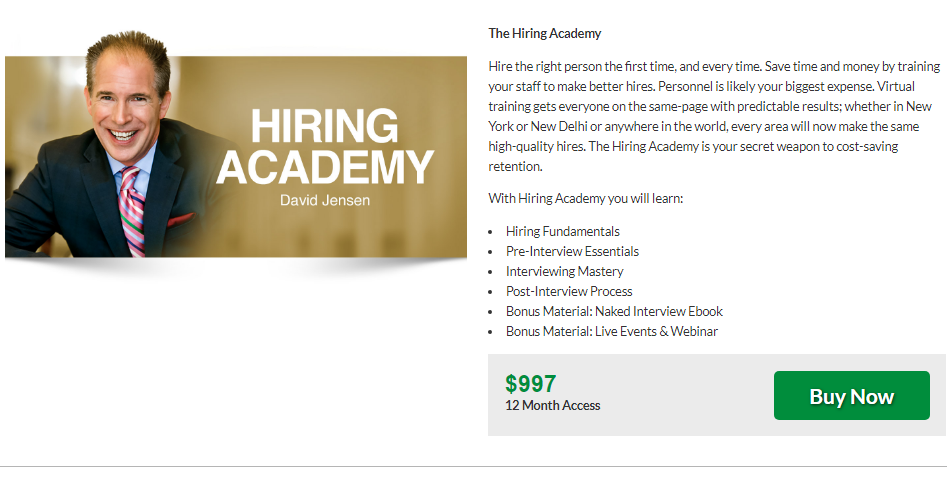Image resolution: width=952 pixels, height=490 pixels.
Task: Click the Pre-Interview Essentials list item
Action: pyautogui.click(x=572, y=251)
